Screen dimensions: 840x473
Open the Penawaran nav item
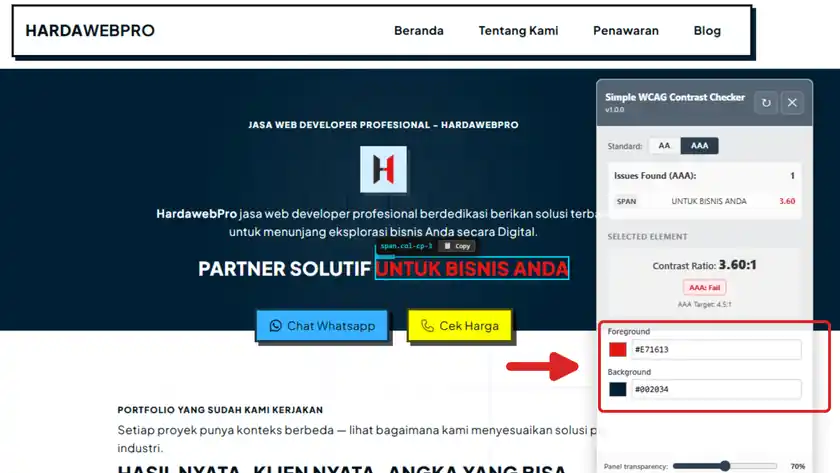point(626,31)
